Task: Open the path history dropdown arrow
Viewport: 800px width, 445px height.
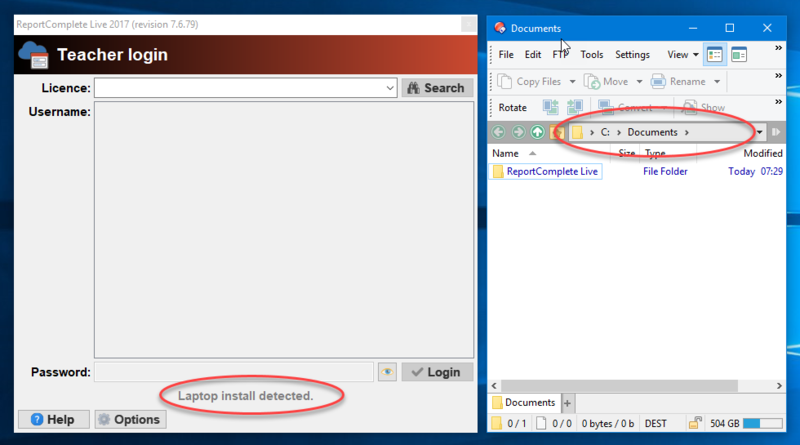Action: point(760,132)
